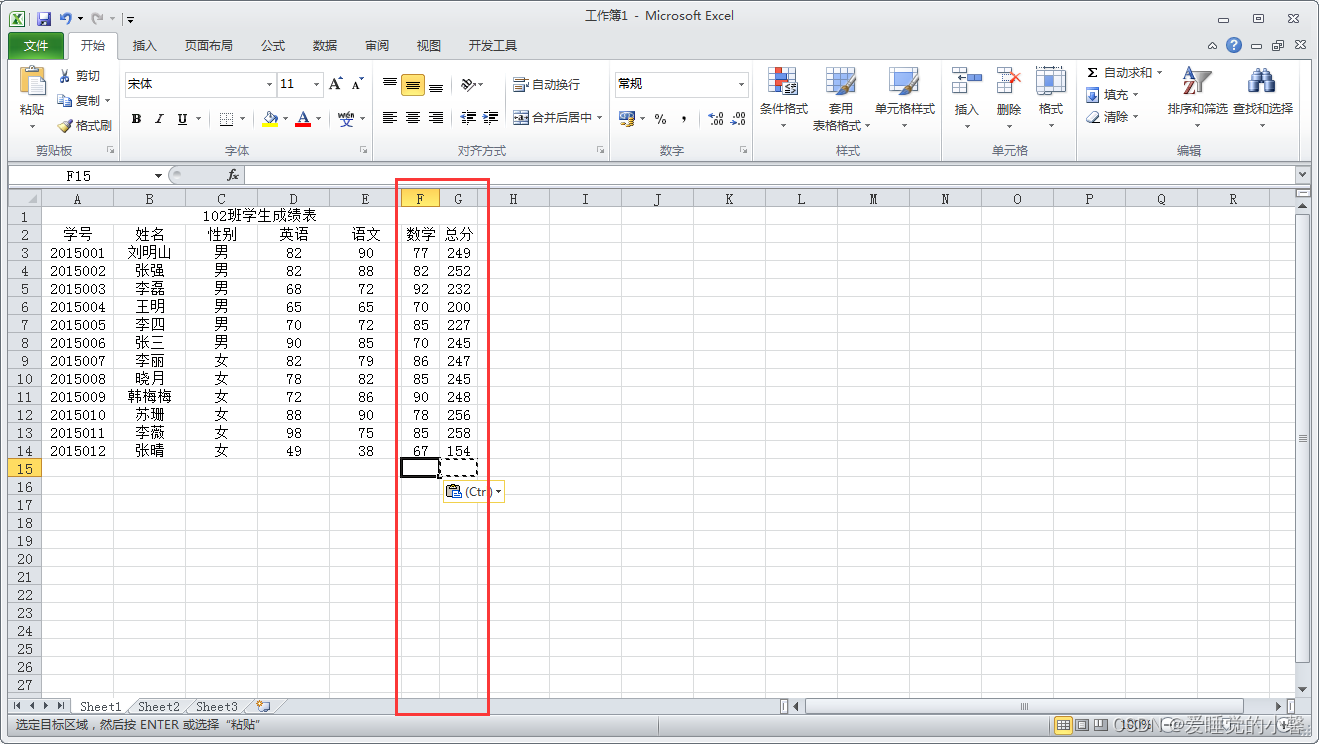Click Format (格式) cells button
The height and width of the screenshot is (744, 1319).
[x=1050, y=99]
